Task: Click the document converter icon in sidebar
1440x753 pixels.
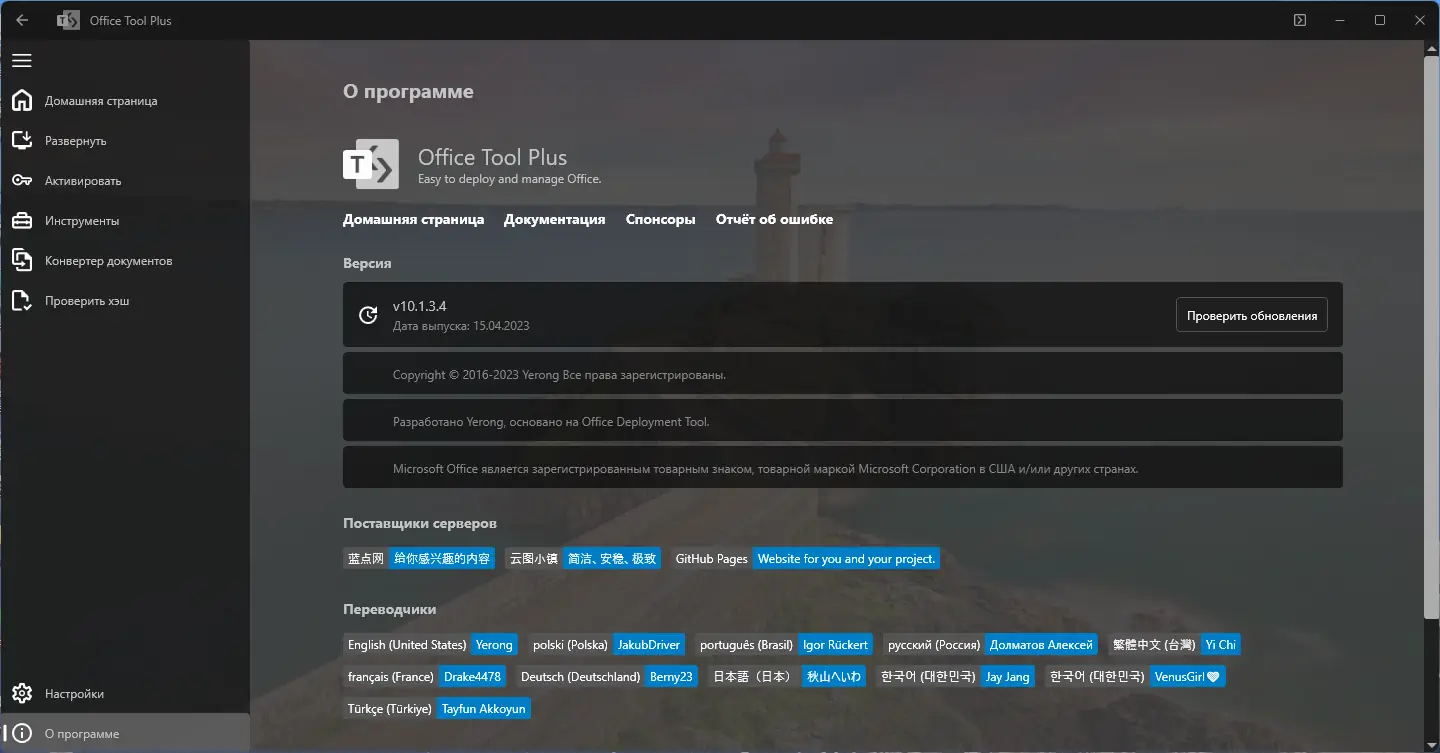Action: coord(22,261)
